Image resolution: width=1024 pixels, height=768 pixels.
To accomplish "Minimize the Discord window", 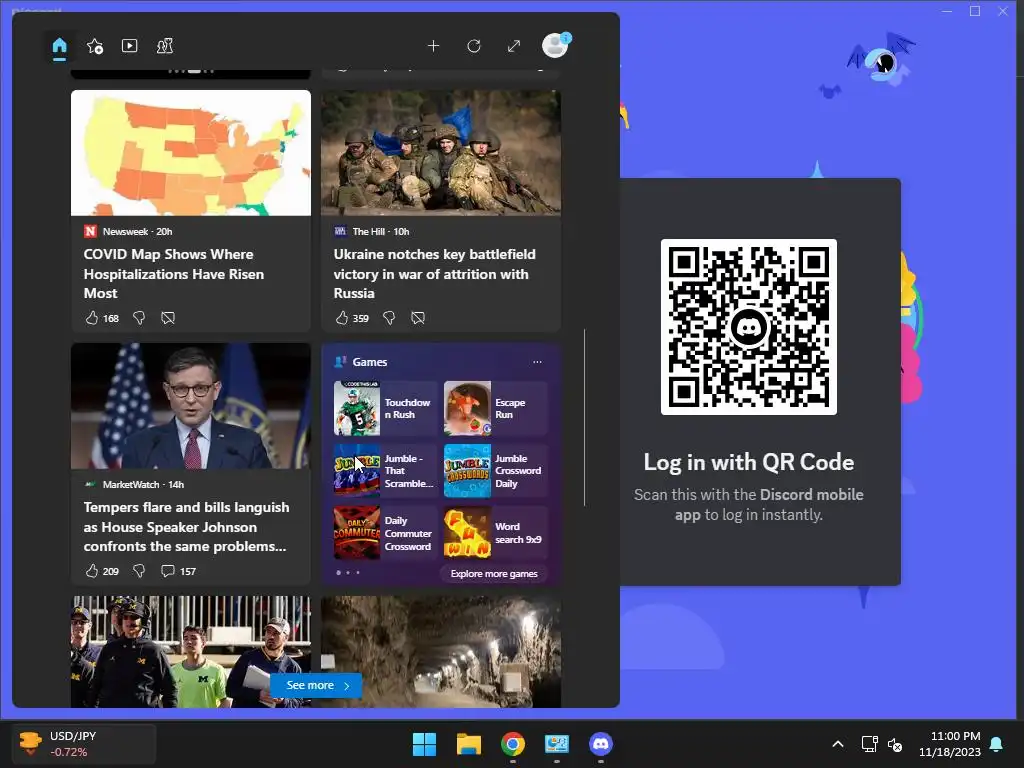I will (948, 11).
